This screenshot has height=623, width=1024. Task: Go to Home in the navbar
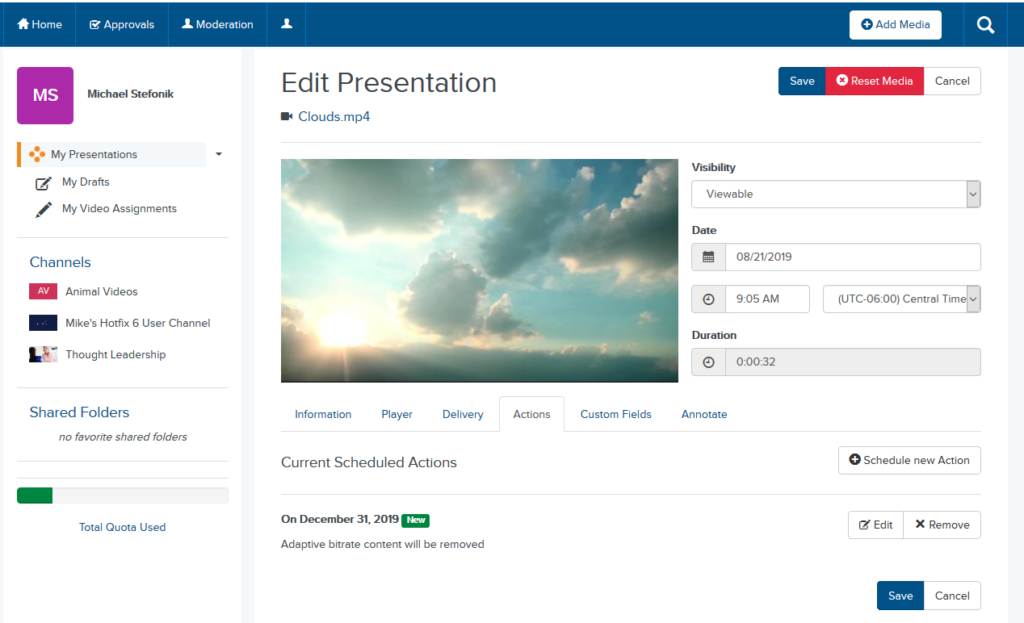39,24
